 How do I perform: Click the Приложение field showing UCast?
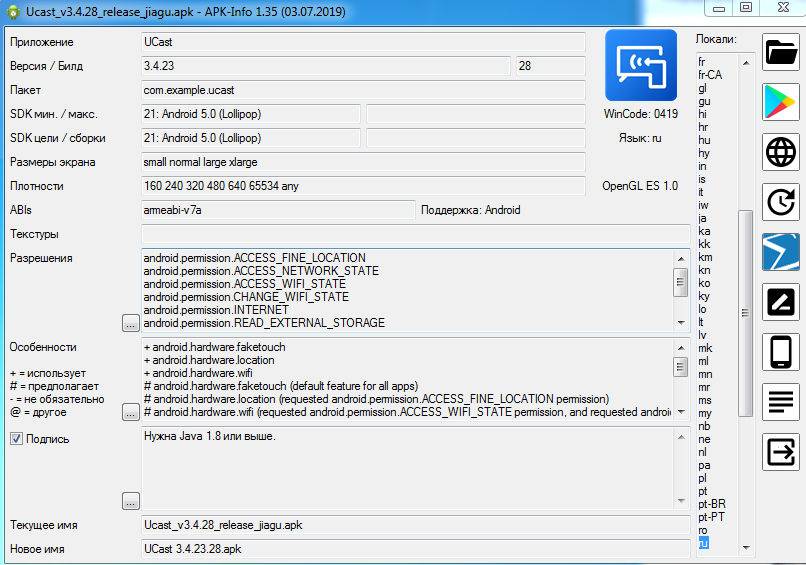tap(363, 42)
